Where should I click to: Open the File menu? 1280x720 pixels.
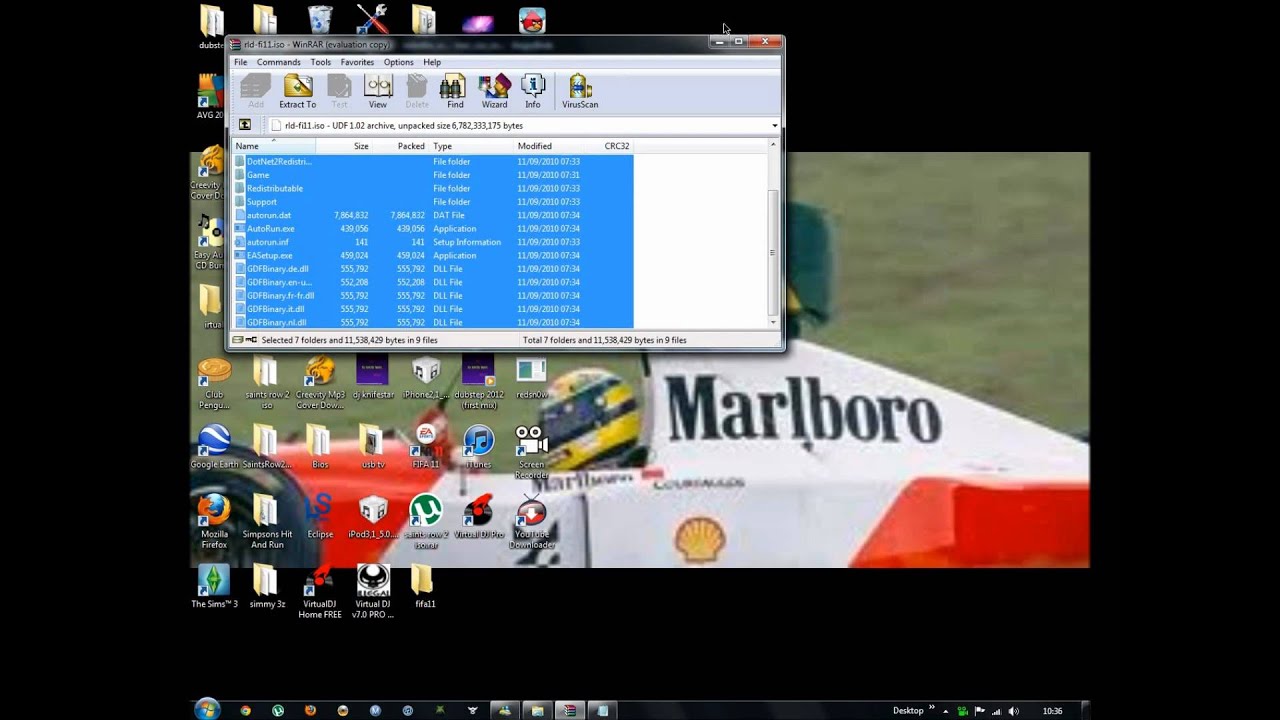point(240,62)
